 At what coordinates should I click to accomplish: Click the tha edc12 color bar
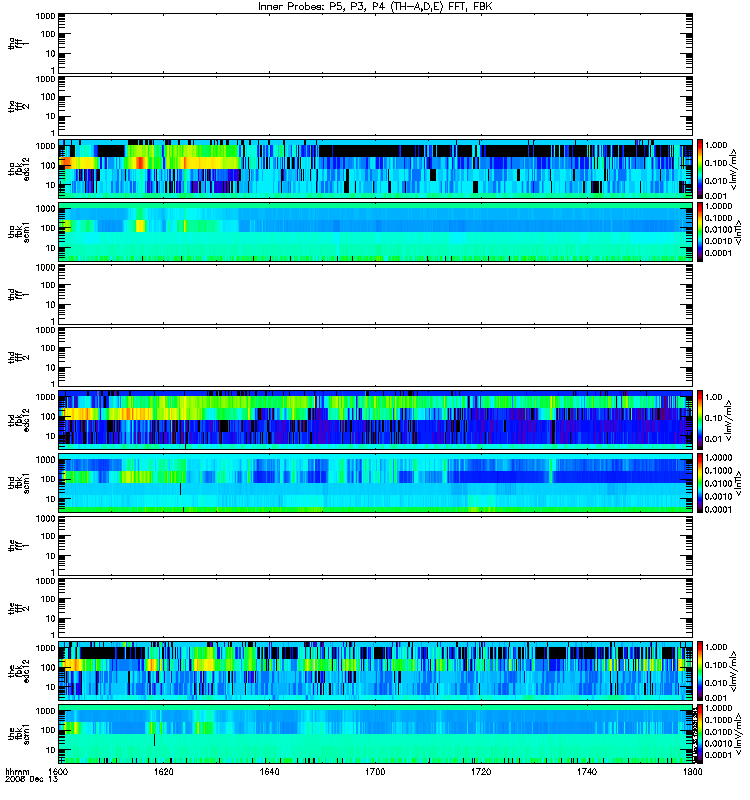[700, 168]
